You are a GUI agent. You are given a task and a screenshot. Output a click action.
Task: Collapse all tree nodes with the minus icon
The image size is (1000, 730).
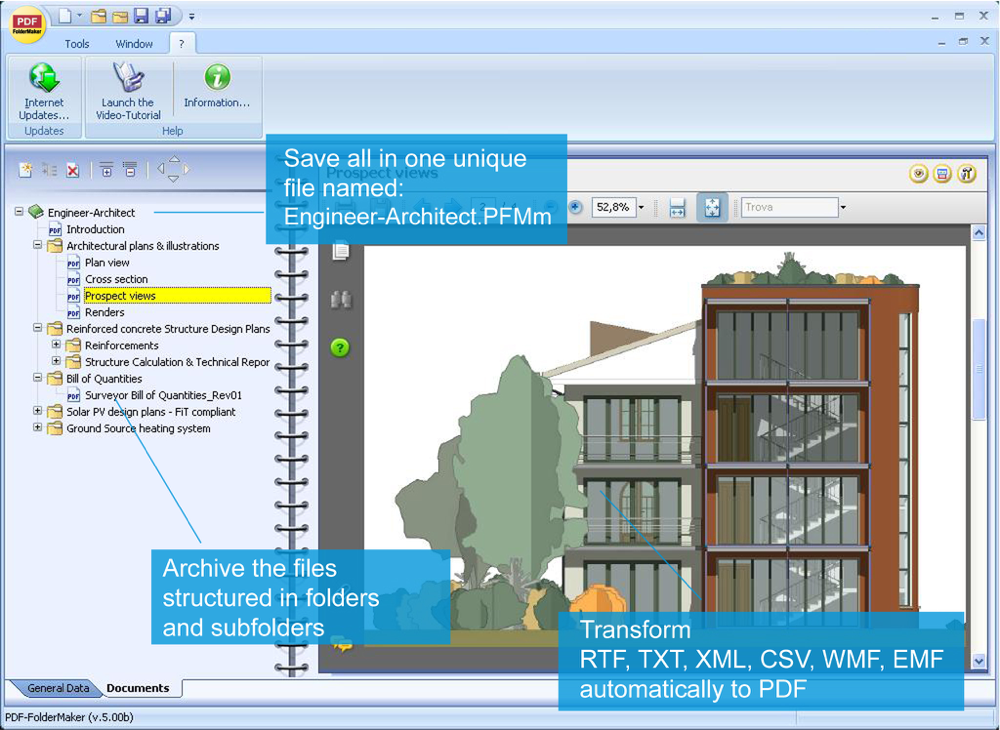129,170
